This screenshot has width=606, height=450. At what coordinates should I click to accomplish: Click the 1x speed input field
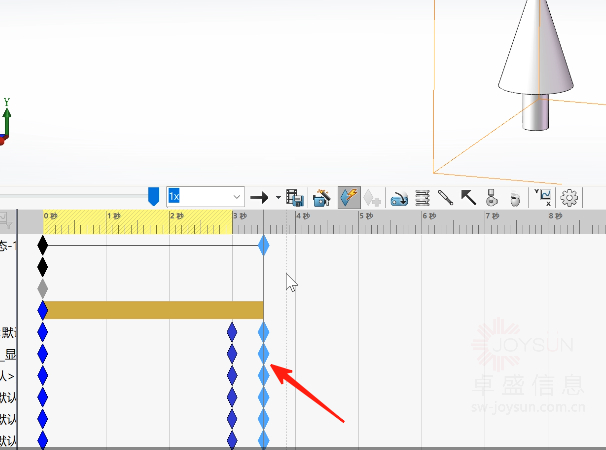198,196
